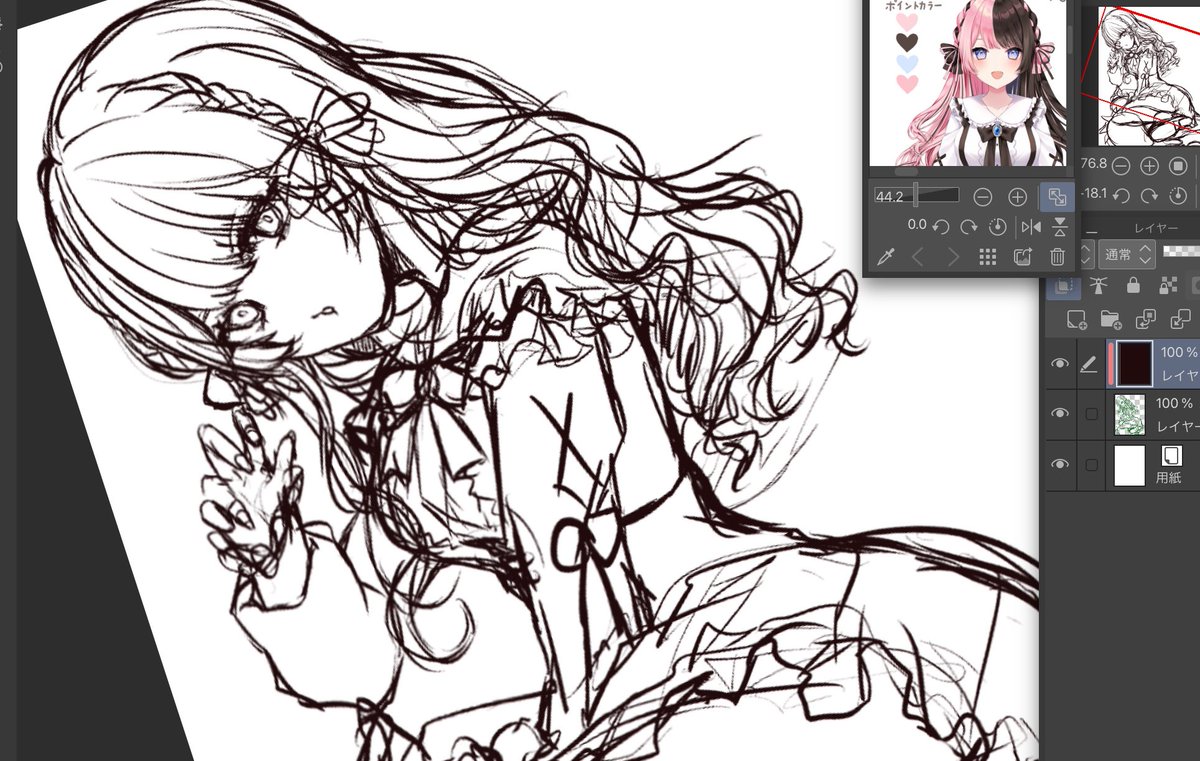Hide the top dark sketch layer
The height and width of the screenshot is (761, 1200).
click(1060, 364)
